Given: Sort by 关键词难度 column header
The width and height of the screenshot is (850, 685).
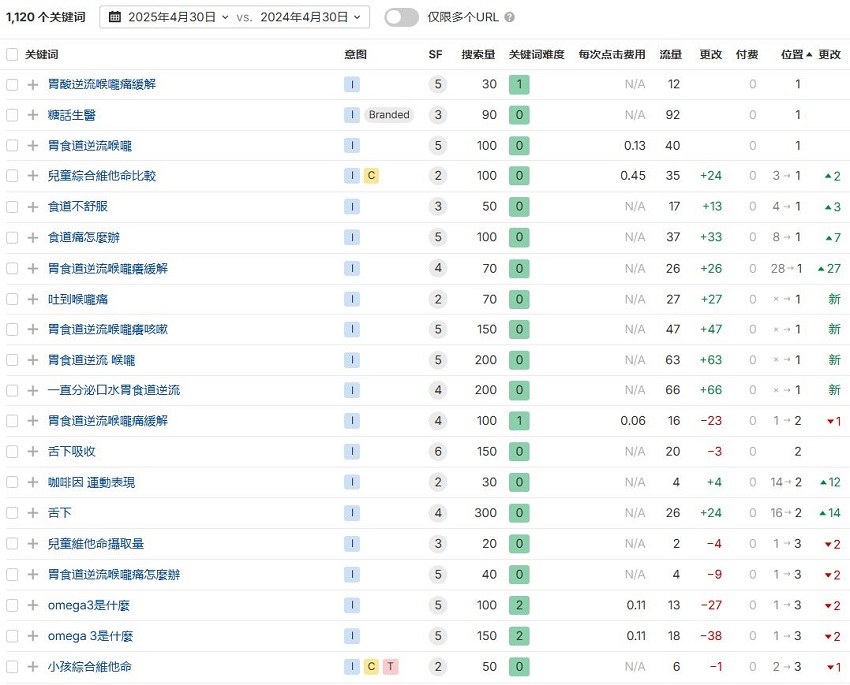Looking at the screenshot, I should point(537,54).
